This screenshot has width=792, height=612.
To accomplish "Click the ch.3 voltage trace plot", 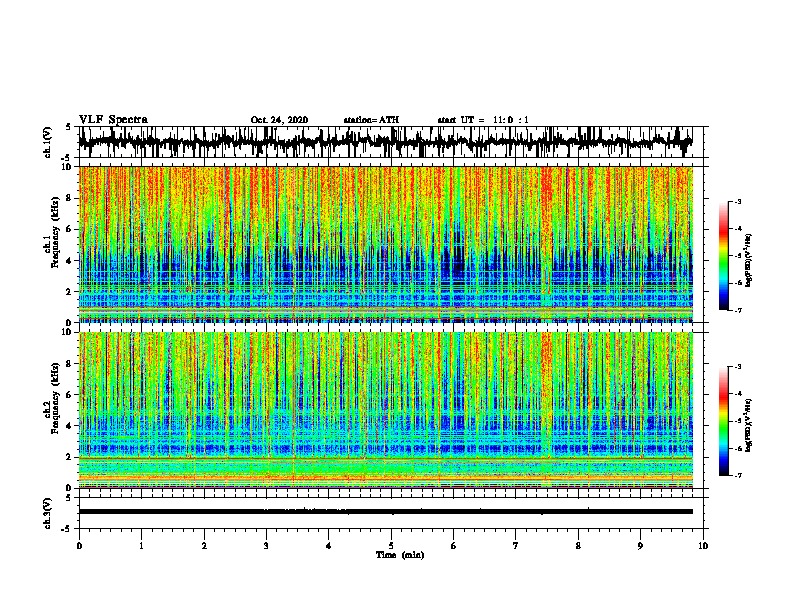I will point(385,512).
